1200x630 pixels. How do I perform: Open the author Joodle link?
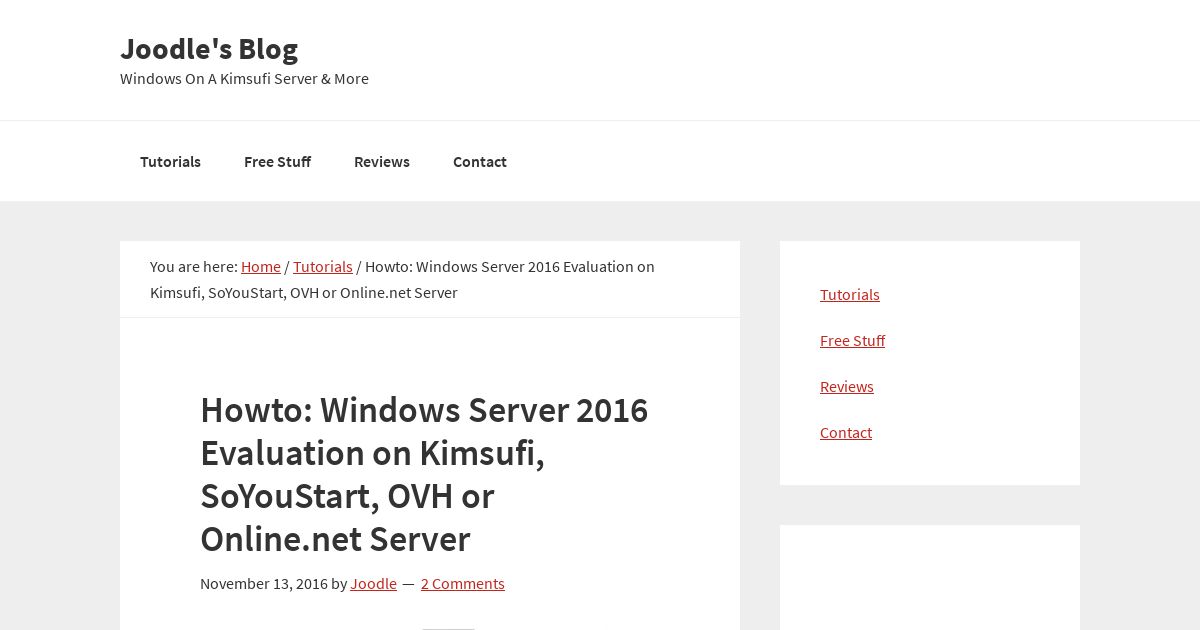click(373, 583)
